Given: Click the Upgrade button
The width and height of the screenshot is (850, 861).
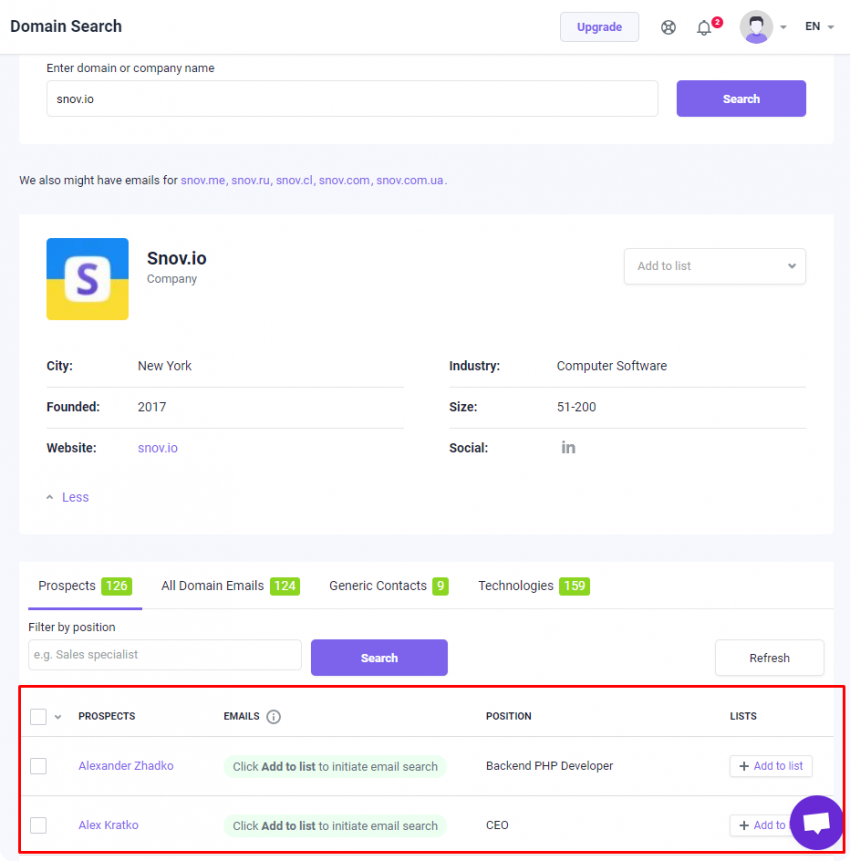Looking at the screenshot, I should (599, 27).
